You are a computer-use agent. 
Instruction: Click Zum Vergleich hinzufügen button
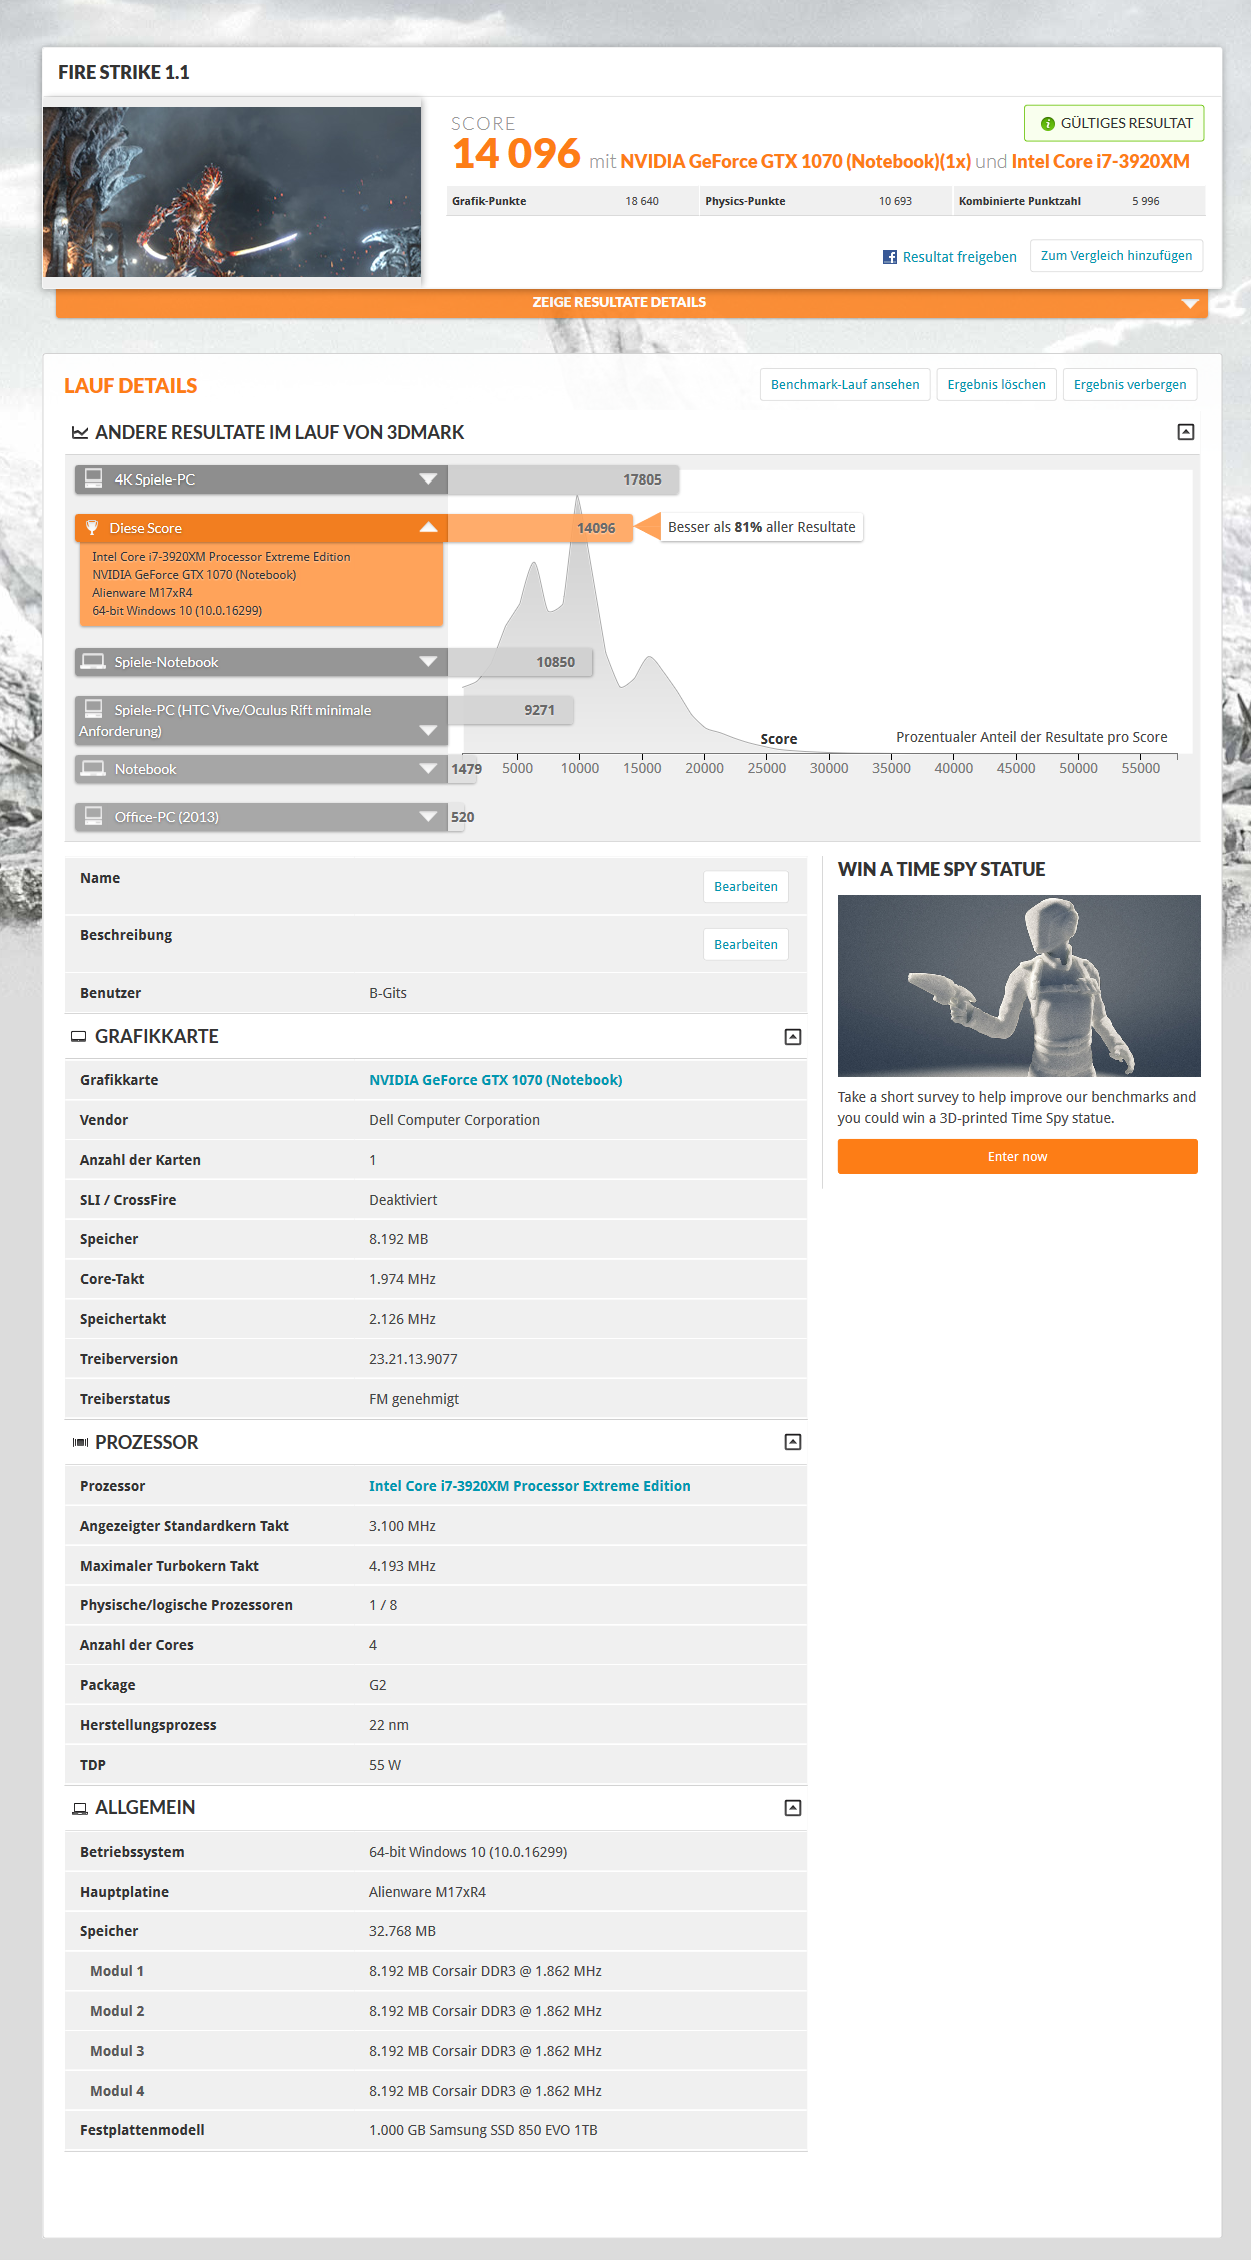coord(1116,256)
